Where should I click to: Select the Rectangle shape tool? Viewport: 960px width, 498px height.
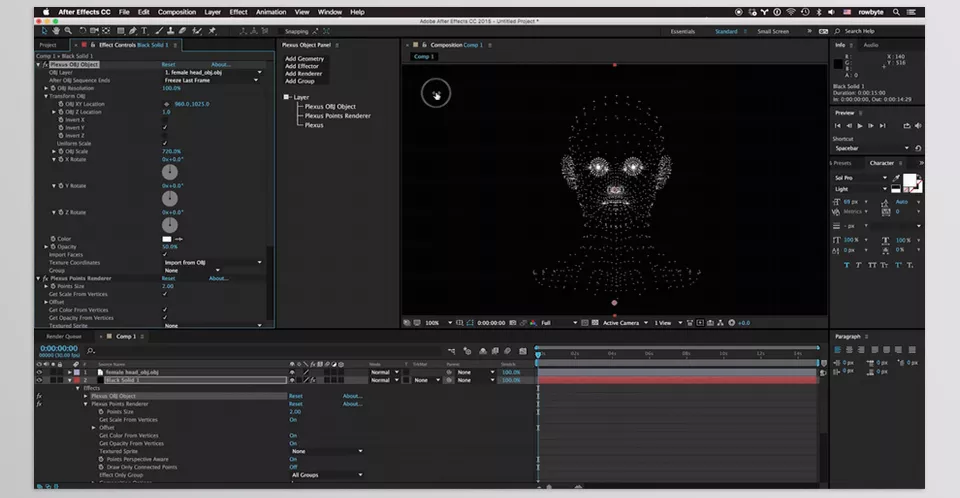[121, 31]
